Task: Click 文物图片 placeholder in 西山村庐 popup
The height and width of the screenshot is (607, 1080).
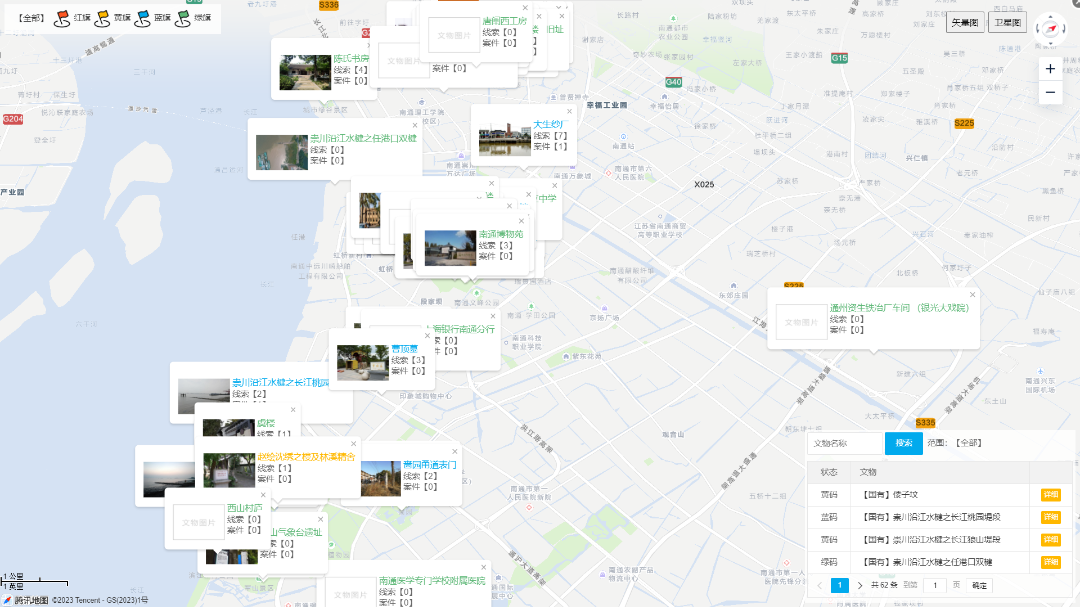Action: [199, 522]
